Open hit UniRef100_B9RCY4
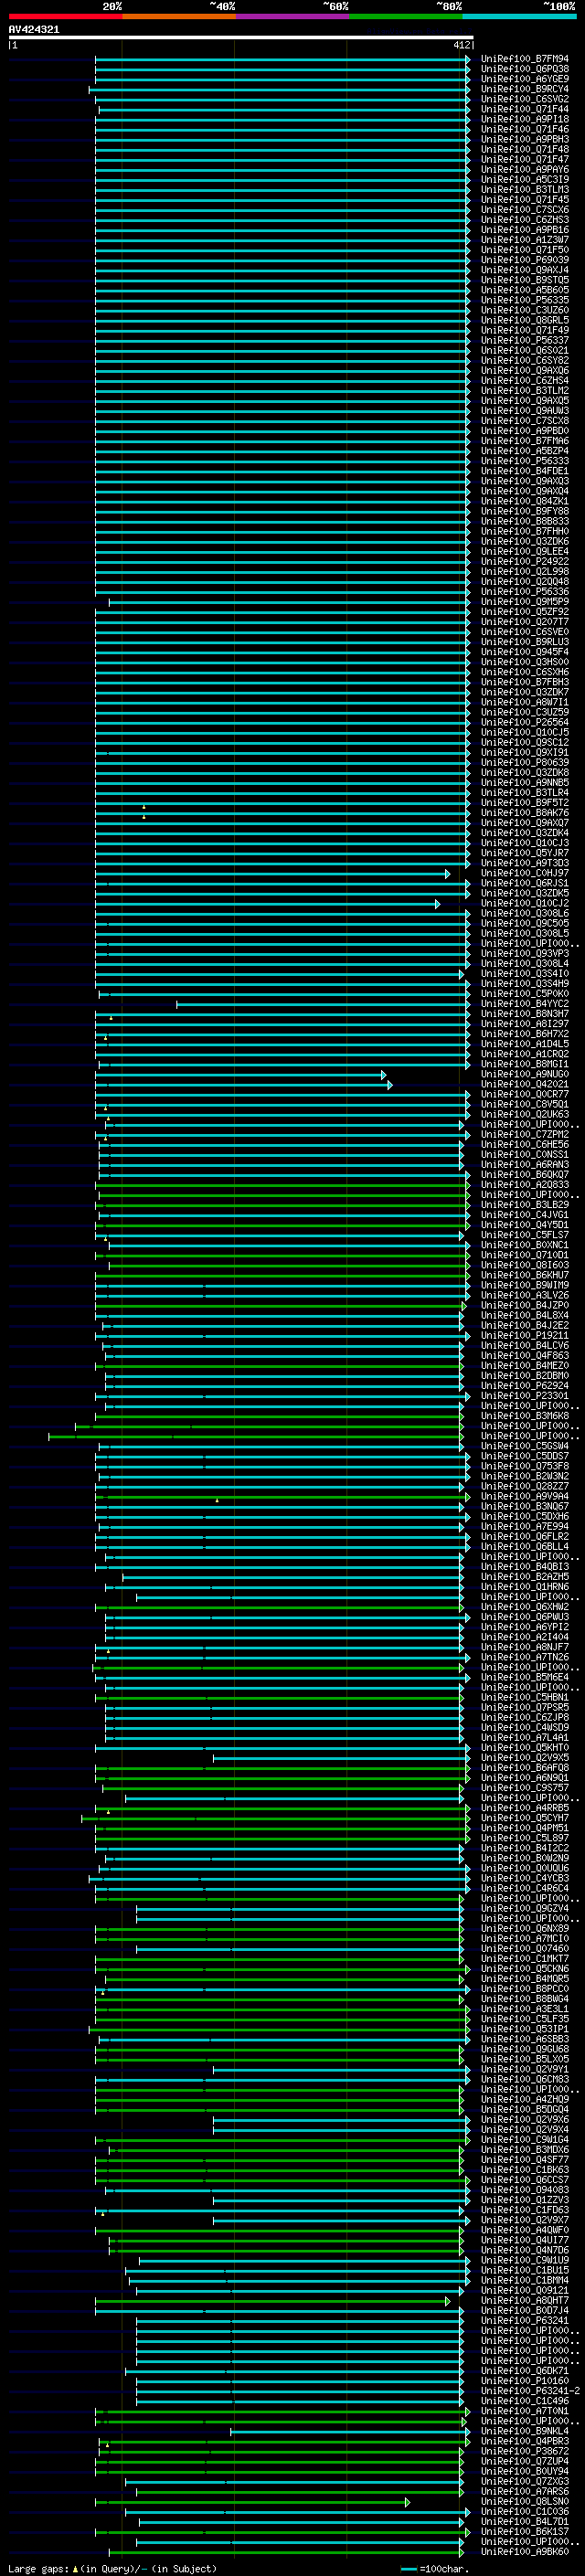This screenshot has width=585, height=2576. coord(525,89)
